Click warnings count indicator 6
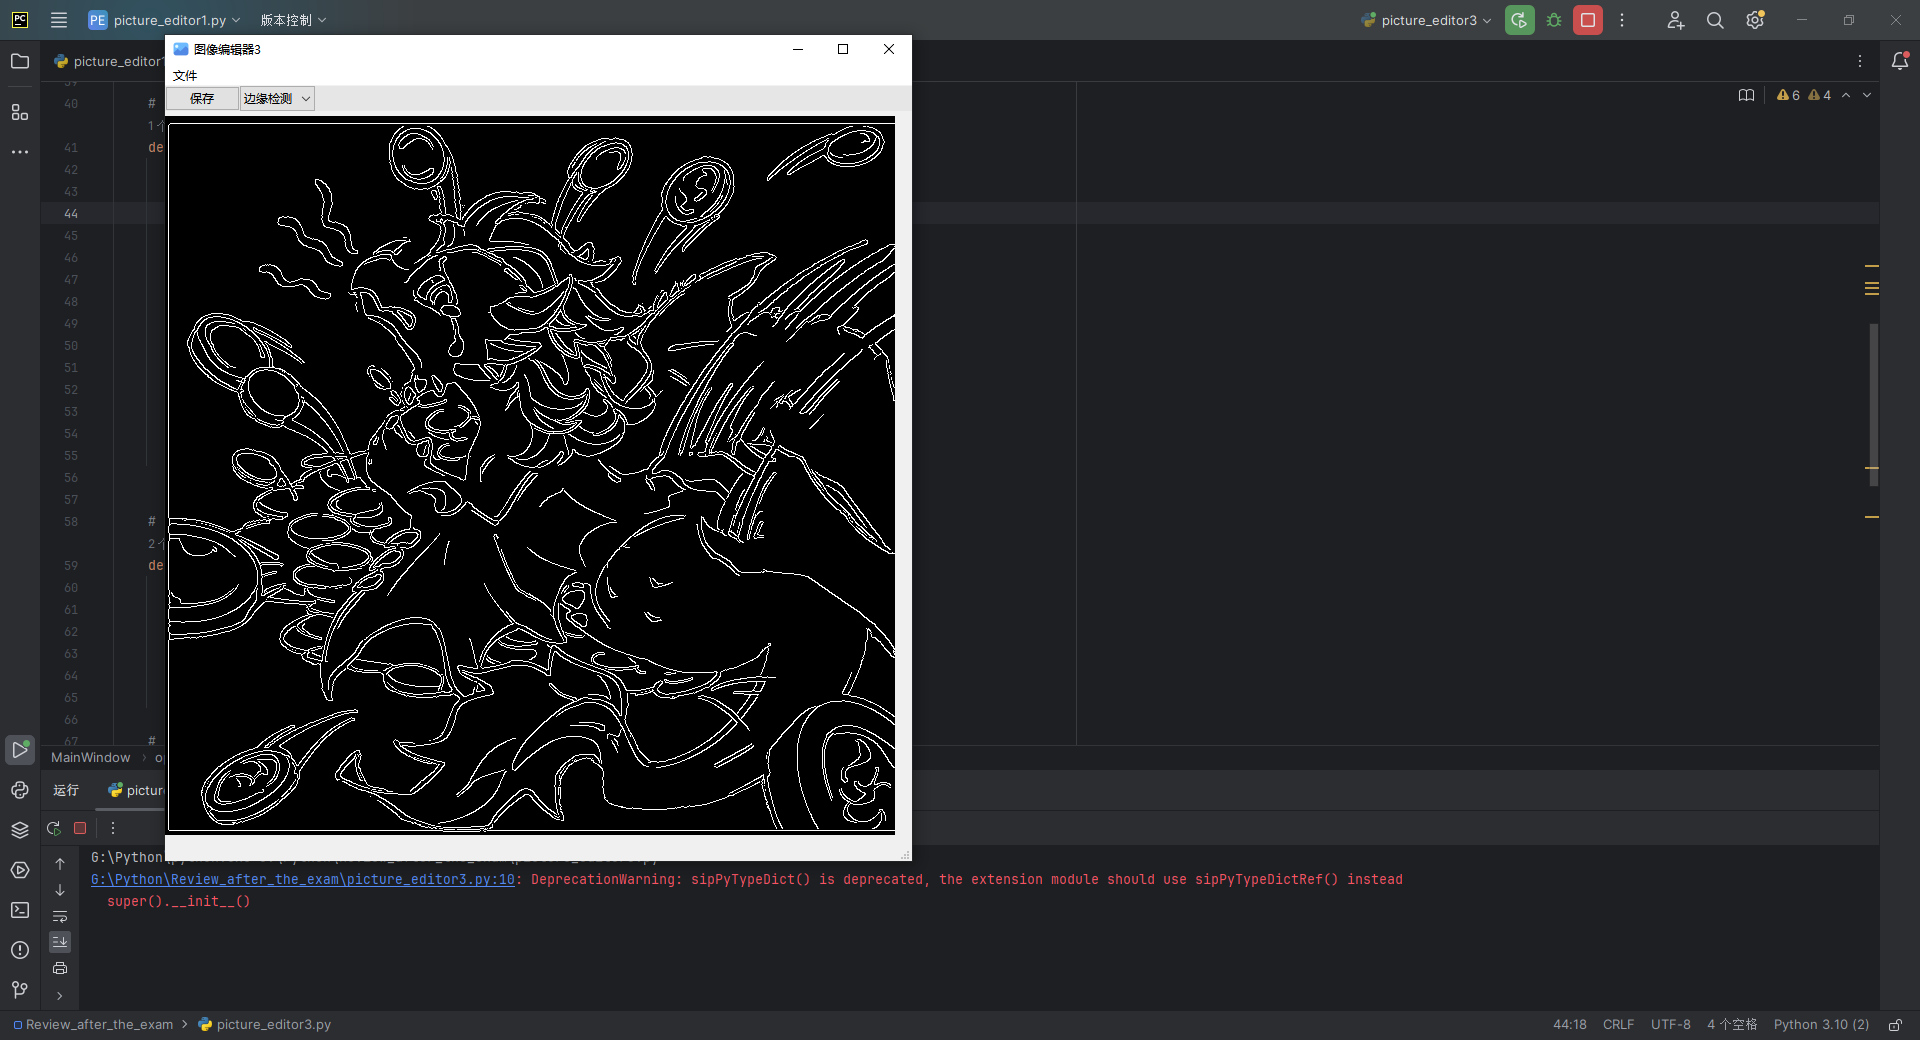This screenshot has height=1040, width=1920. [1788, 95]
